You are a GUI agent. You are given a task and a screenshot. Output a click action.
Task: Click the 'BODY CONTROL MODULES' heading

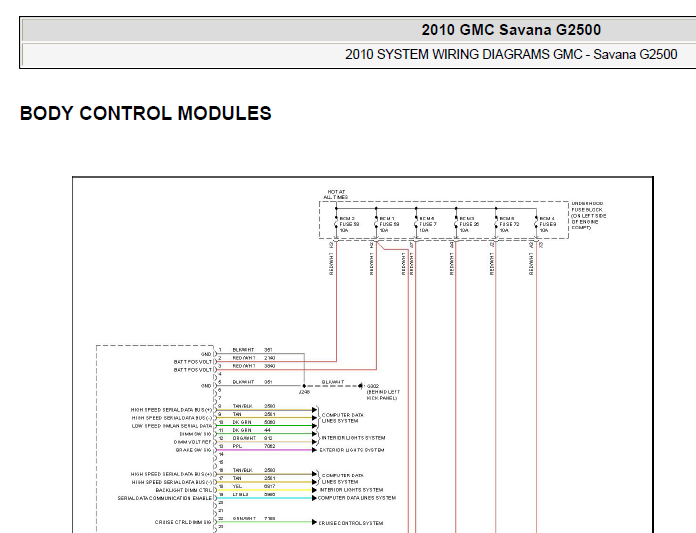pyautogui.click(x=146, y=114)
